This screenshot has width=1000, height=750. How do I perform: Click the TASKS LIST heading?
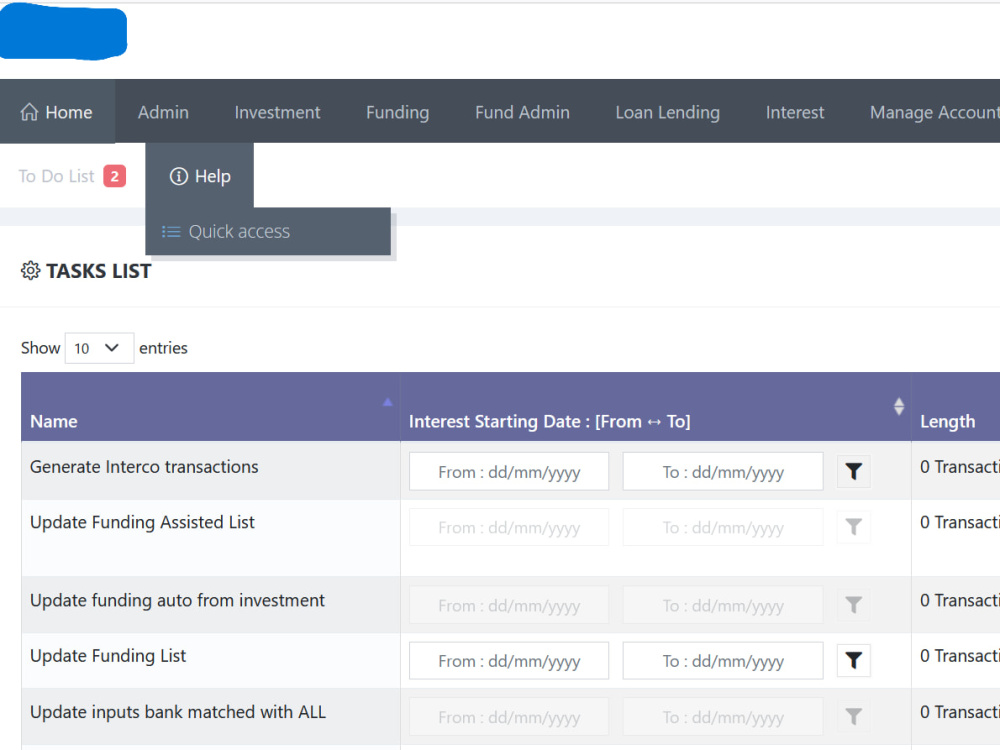pos(98,271)
